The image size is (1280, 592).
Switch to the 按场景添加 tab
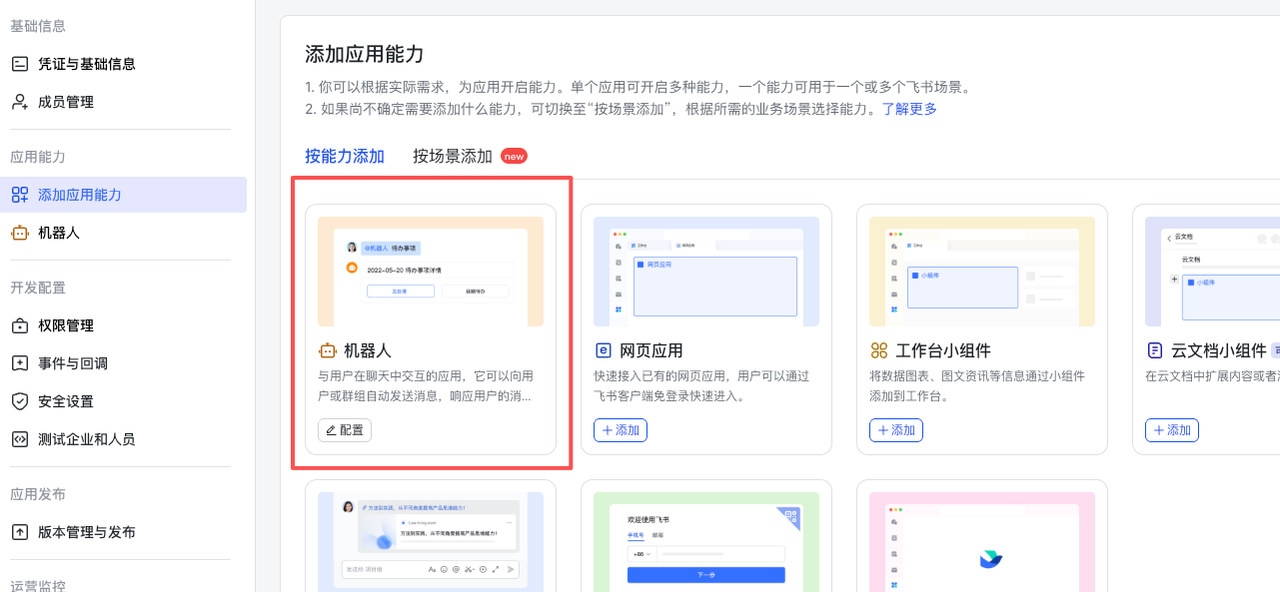[453, 156]
